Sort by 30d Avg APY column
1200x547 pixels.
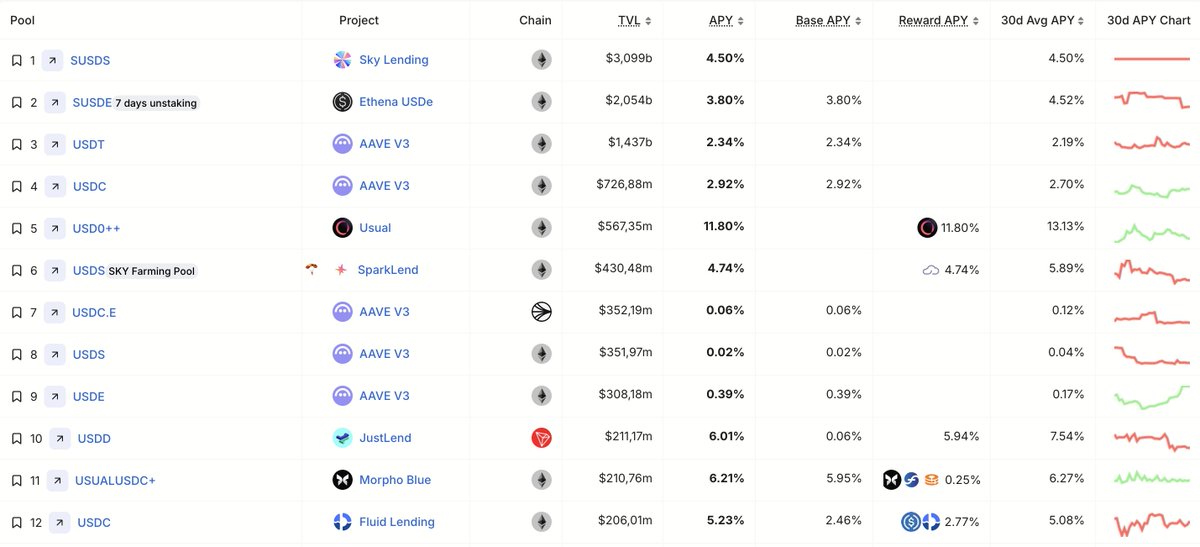tap(1044, 20)
